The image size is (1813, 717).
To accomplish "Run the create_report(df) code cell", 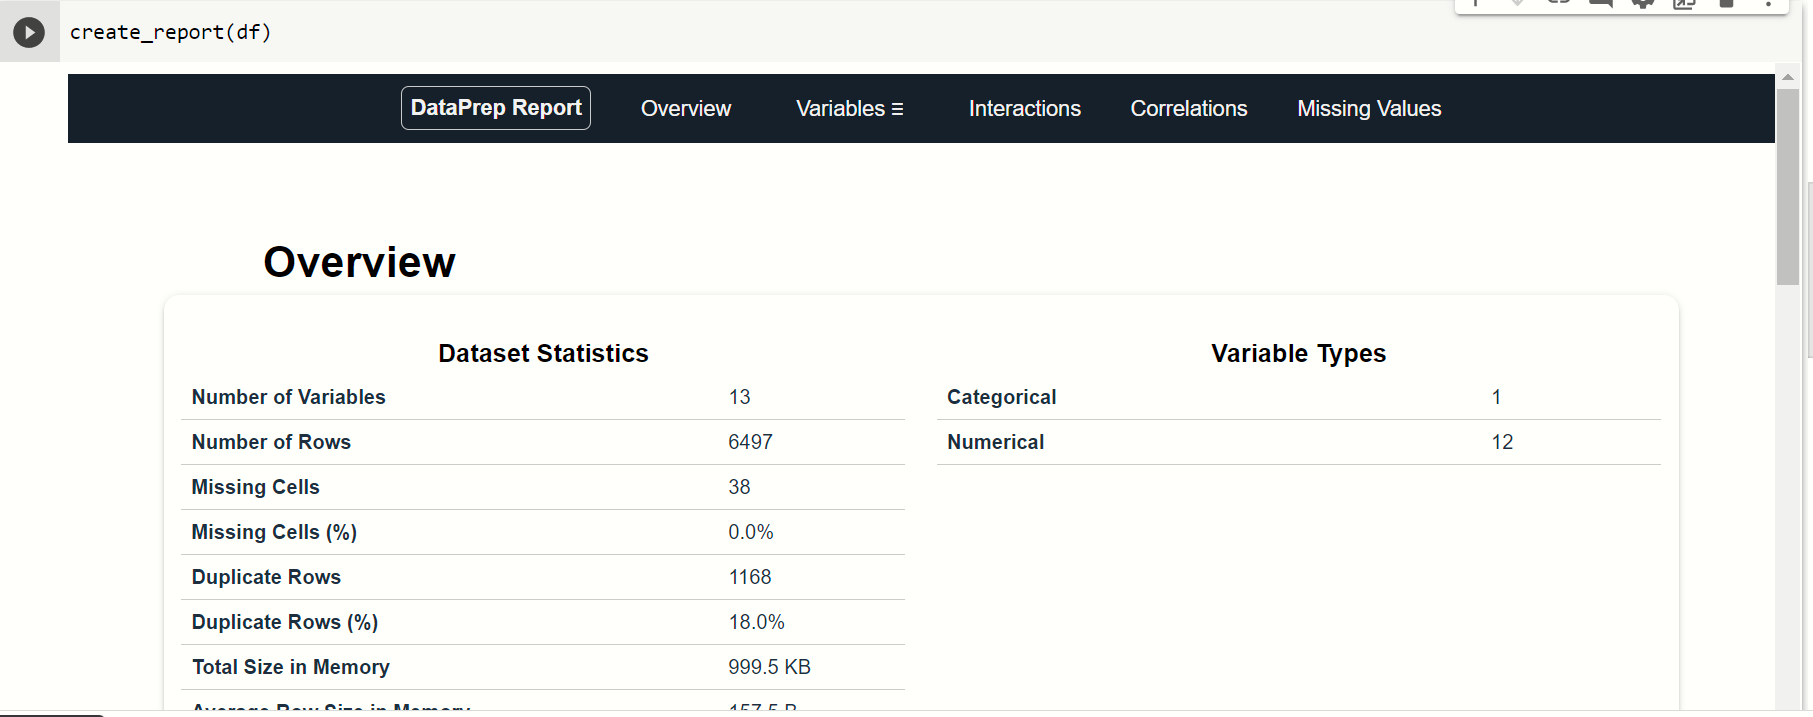I will (29, 32).
